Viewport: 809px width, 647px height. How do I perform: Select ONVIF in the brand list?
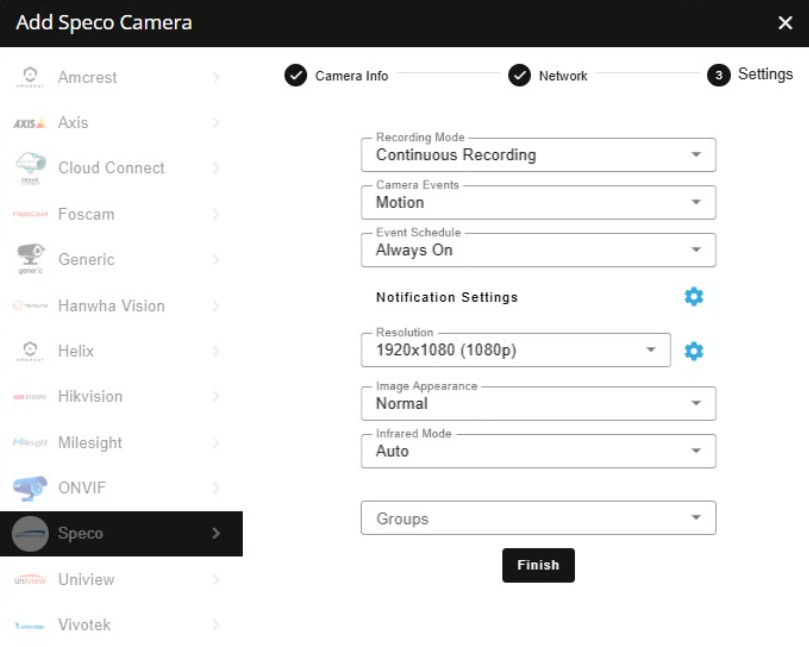coord(121,488)
